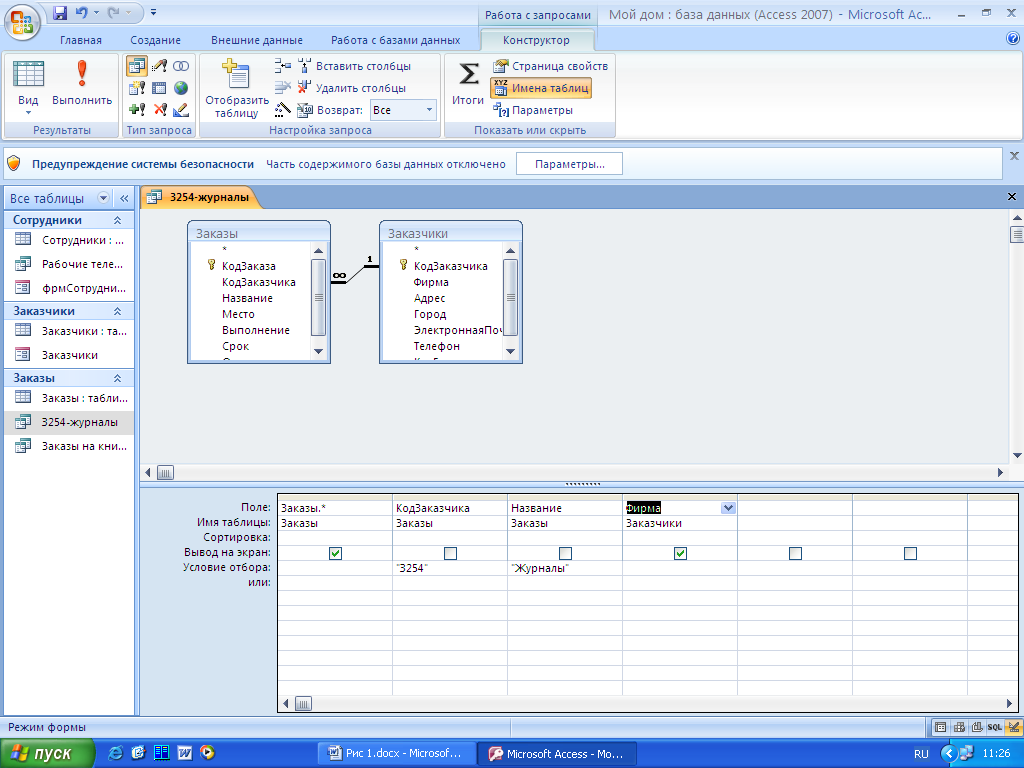Switch to SQL view in status bar
1024x768 pixels.
coord(995,727)
